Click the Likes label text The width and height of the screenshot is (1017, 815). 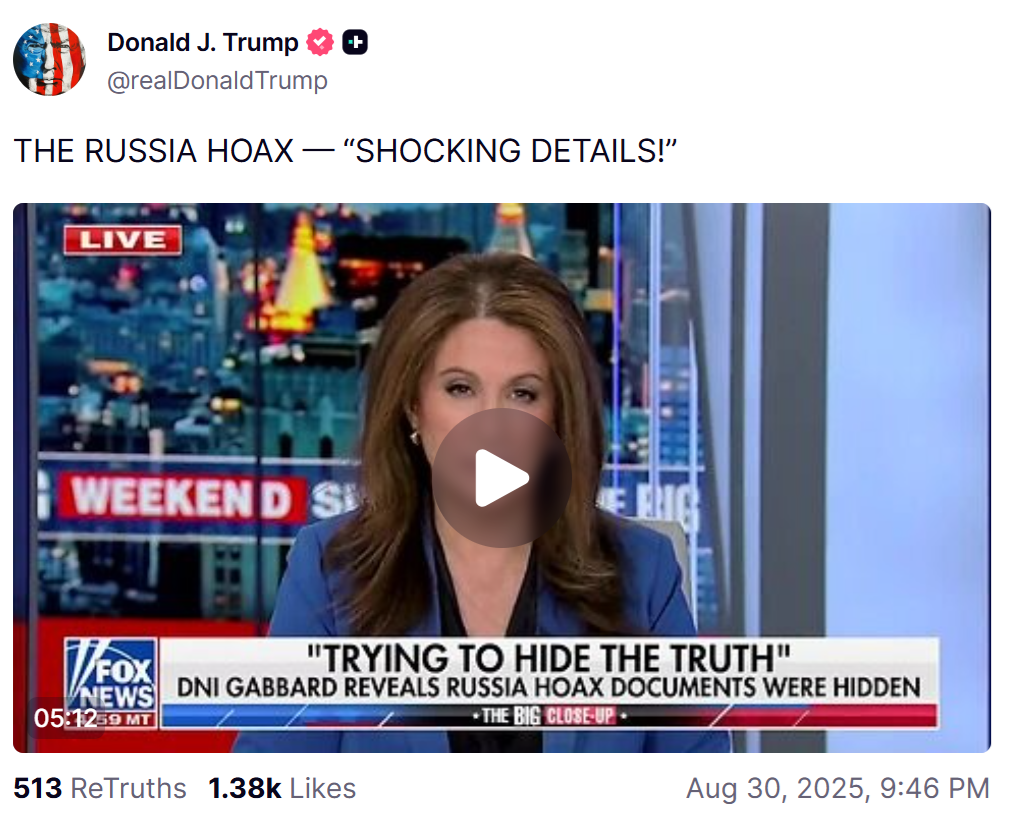click(x=322, y=788)
